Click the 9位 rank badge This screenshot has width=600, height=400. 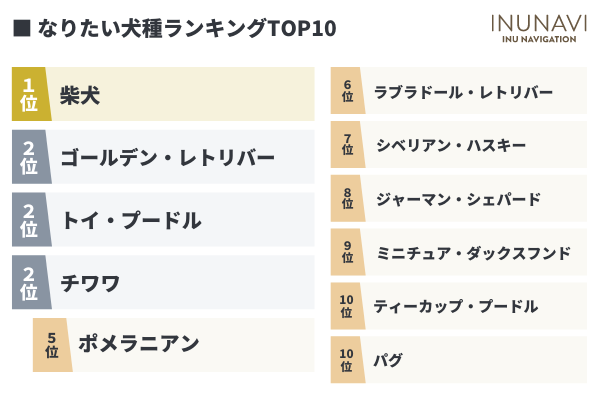[x=347, y=252]
